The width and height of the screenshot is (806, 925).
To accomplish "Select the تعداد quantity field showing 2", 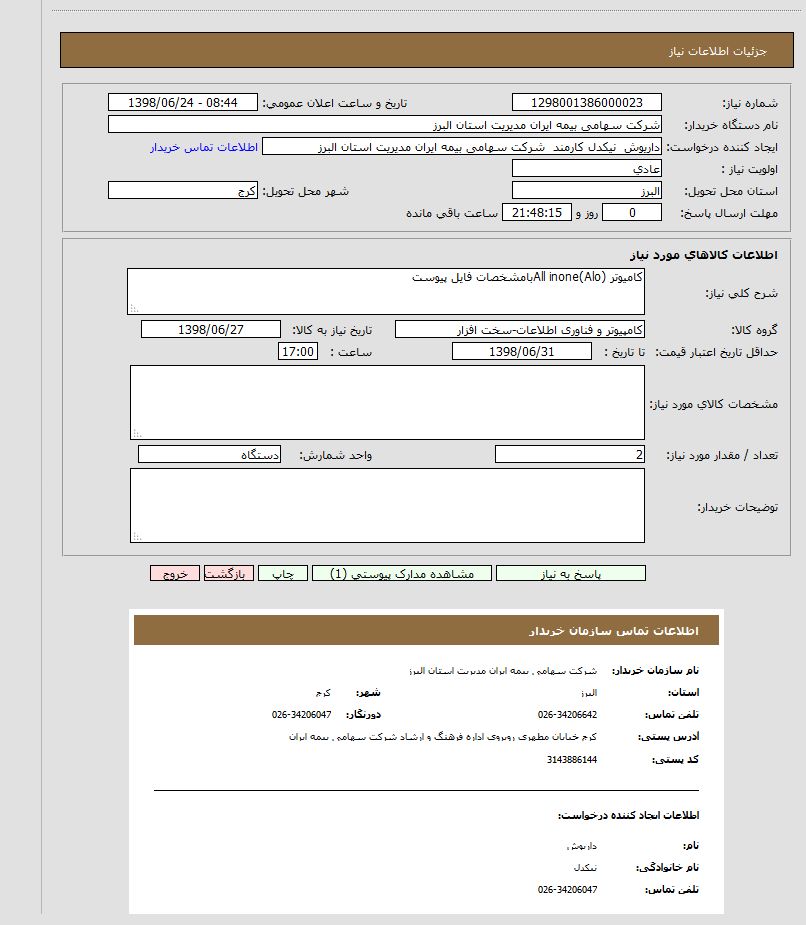I will point(570,455).
